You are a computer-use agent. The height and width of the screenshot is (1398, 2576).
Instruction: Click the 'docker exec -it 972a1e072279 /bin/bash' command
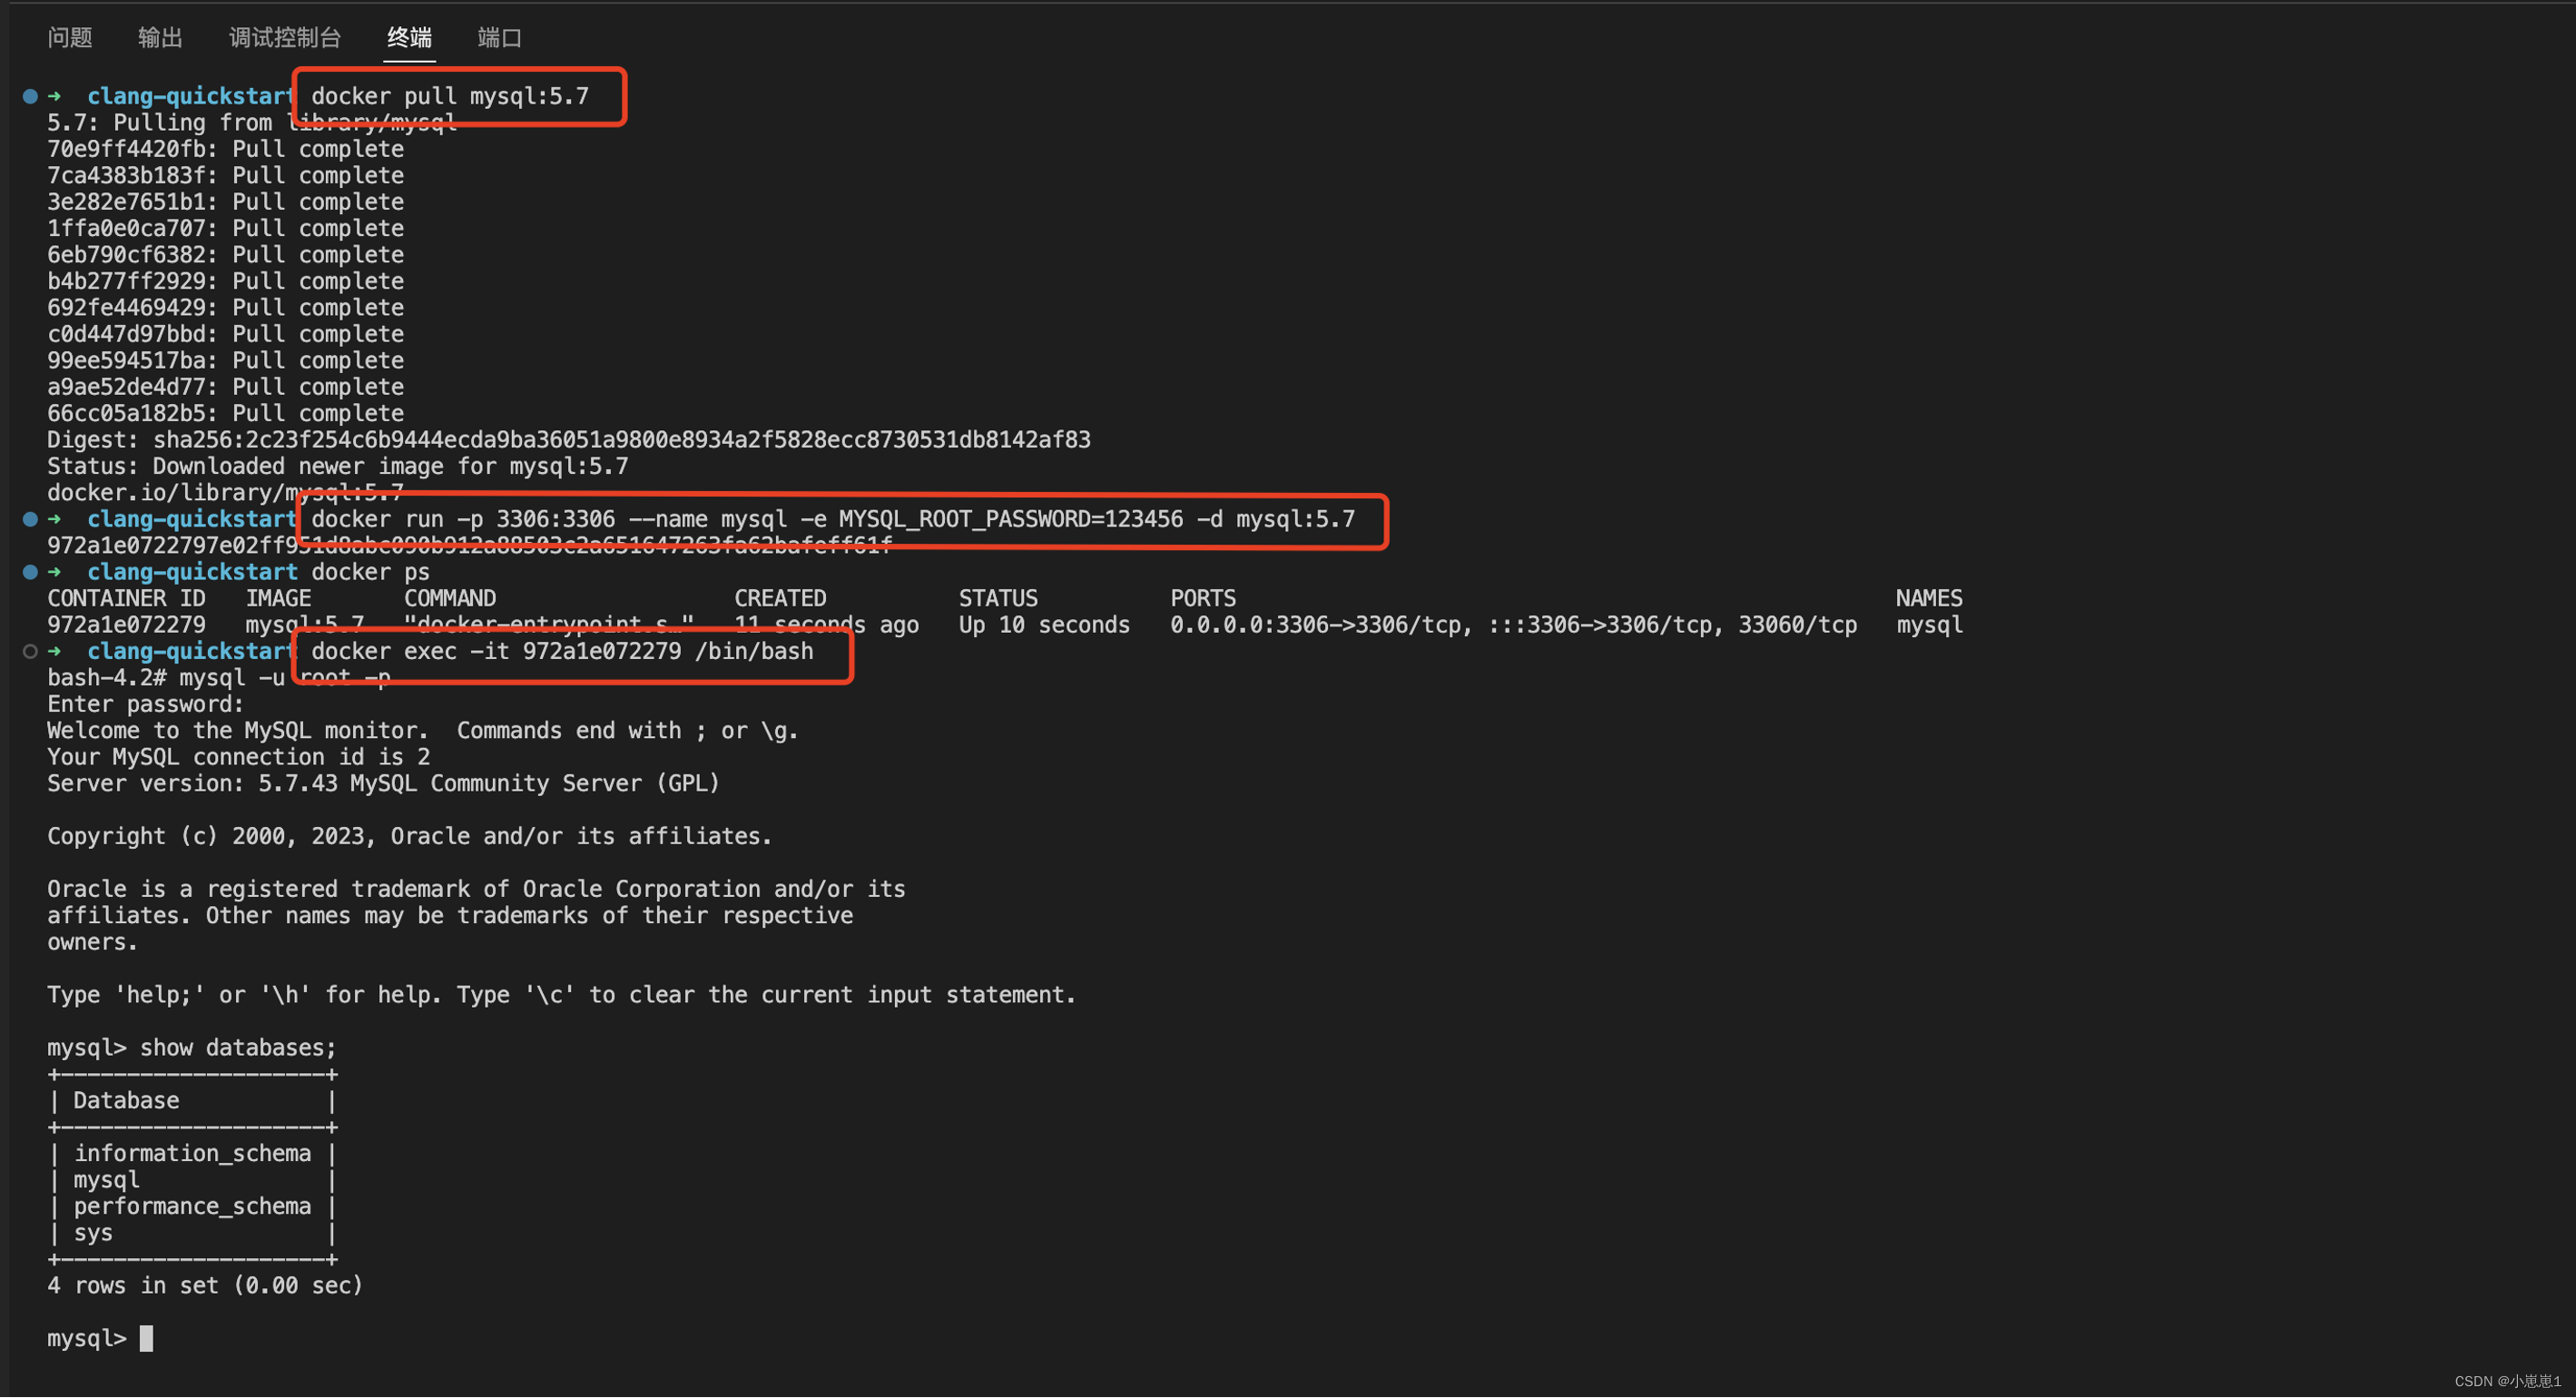click(x=562, y=651)
